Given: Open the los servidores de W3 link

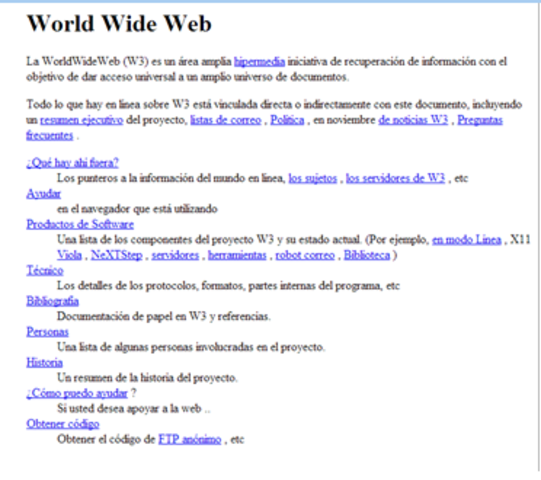Looking at the screenshot, I should (x=395, y=178).
